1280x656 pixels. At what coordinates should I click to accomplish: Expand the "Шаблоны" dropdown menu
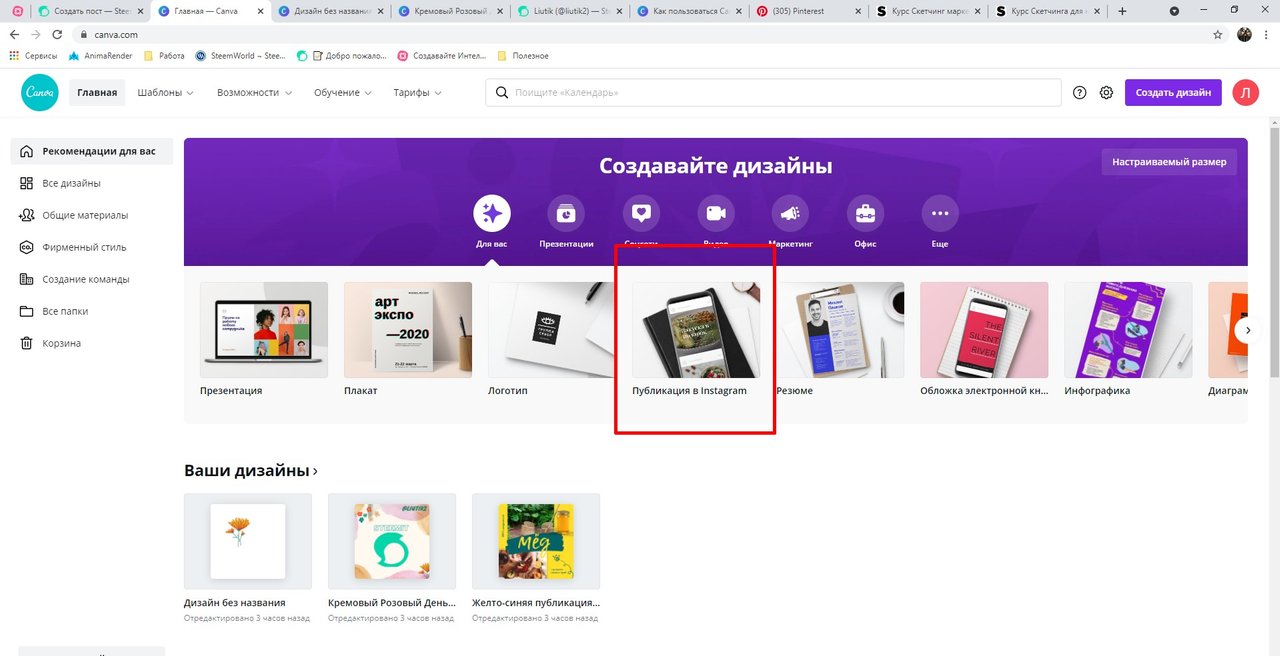[166, 92]
